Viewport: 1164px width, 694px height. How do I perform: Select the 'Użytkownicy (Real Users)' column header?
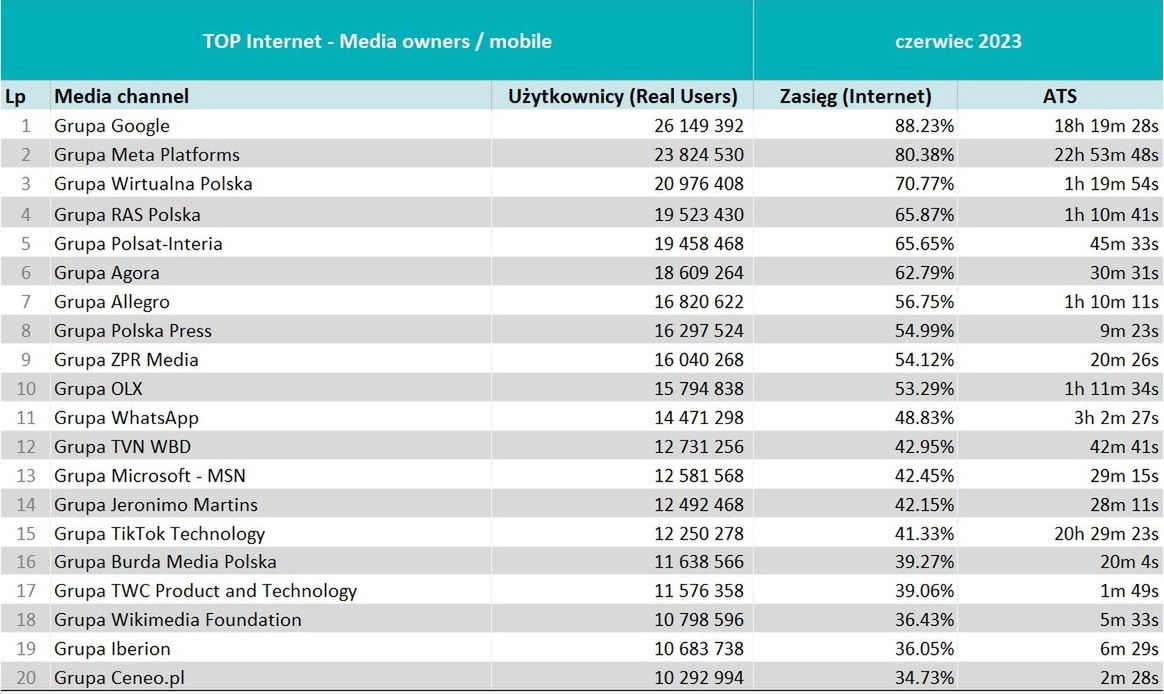(x=623, y=96)
